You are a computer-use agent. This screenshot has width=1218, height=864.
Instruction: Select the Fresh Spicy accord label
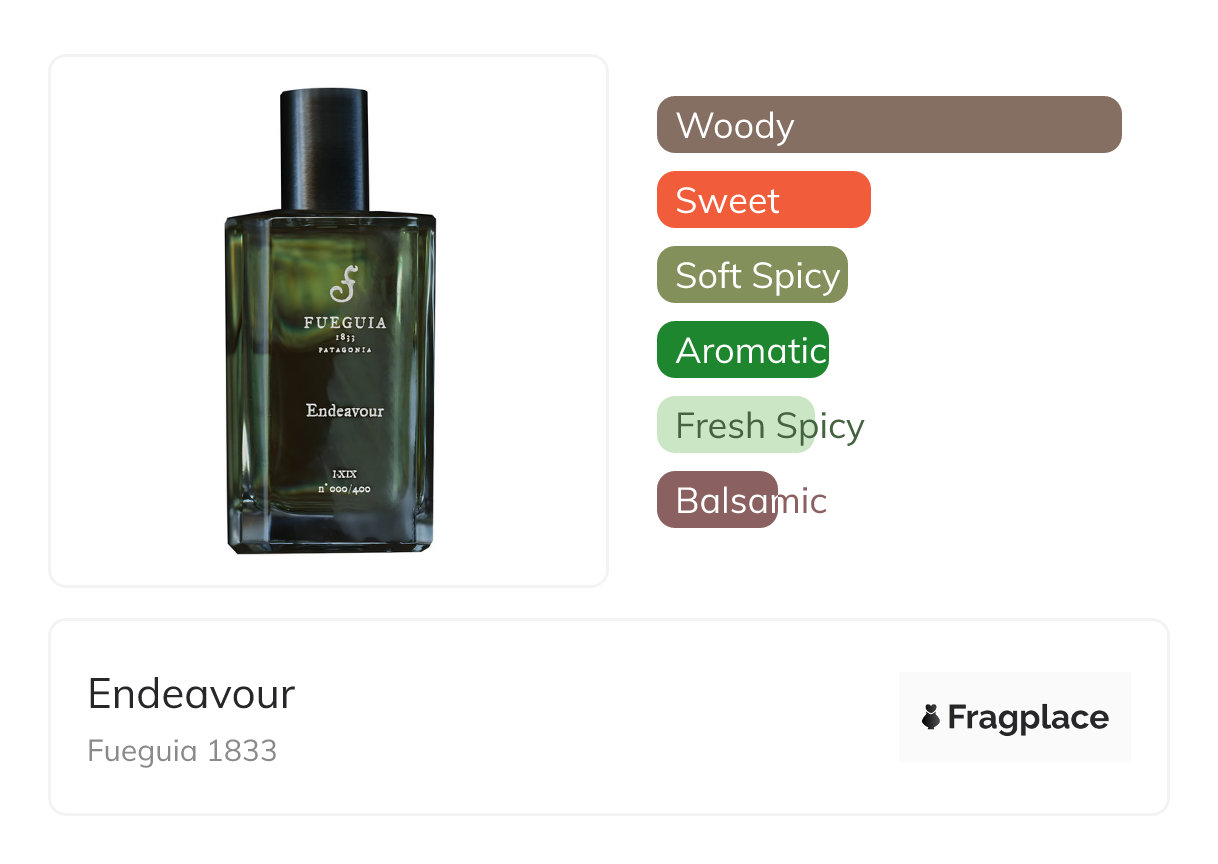(769, 426)
